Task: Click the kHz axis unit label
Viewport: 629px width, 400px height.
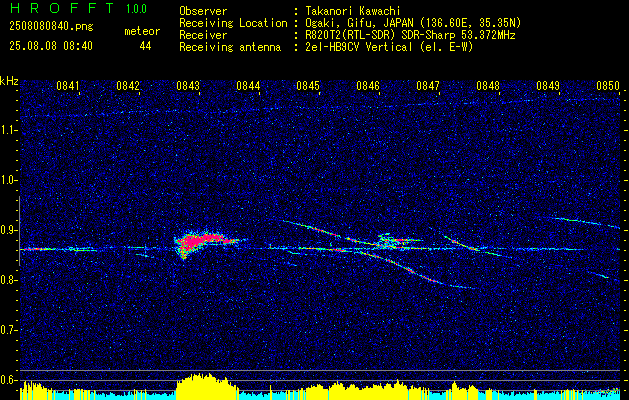Action: (x=9, y=81)
